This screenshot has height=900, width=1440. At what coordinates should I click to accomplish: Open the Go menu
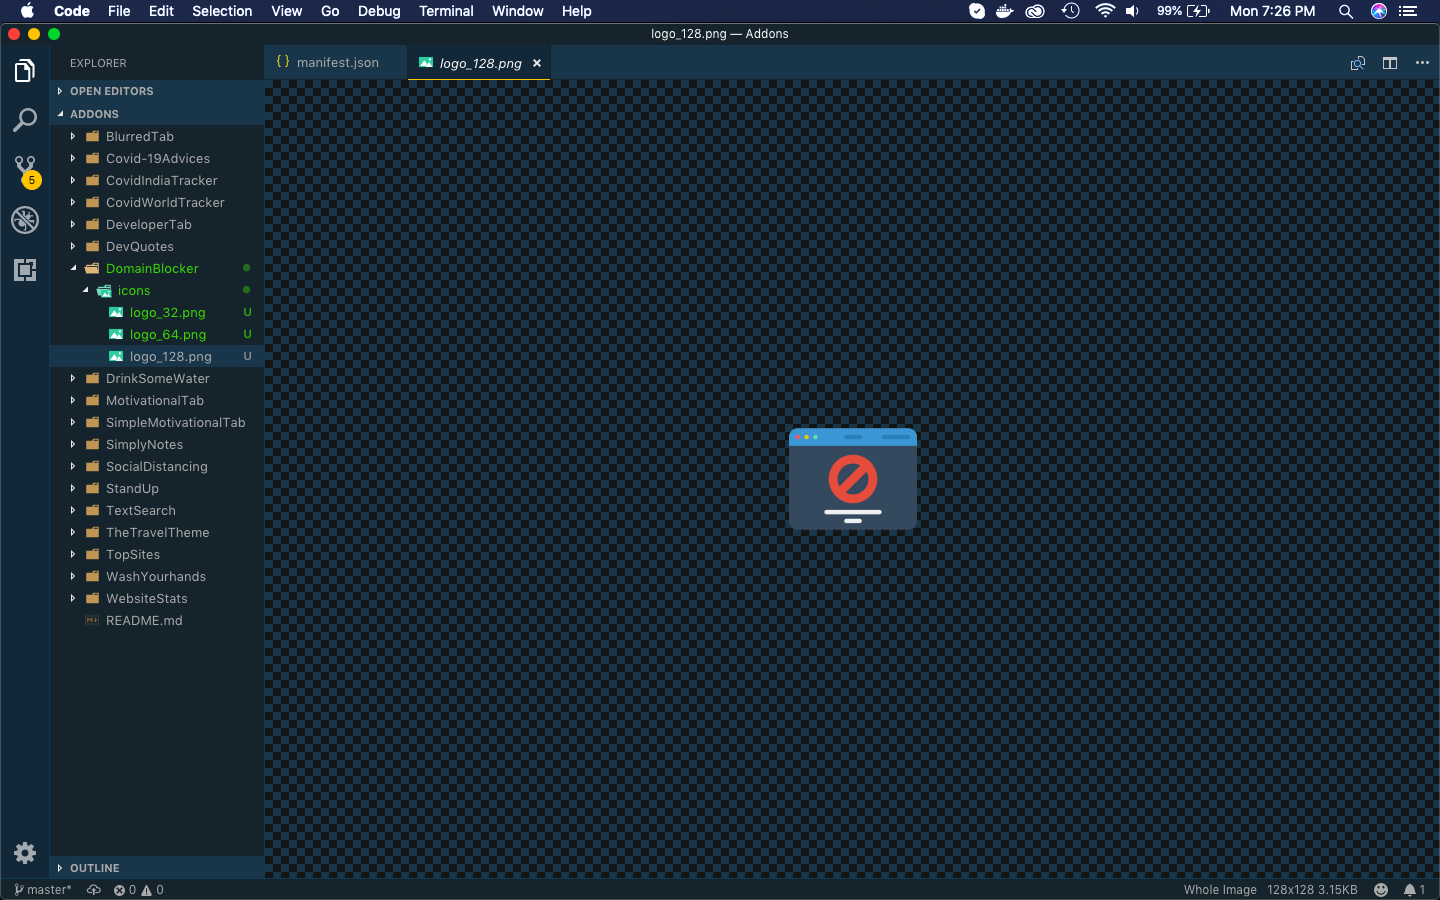coord(330,11)
